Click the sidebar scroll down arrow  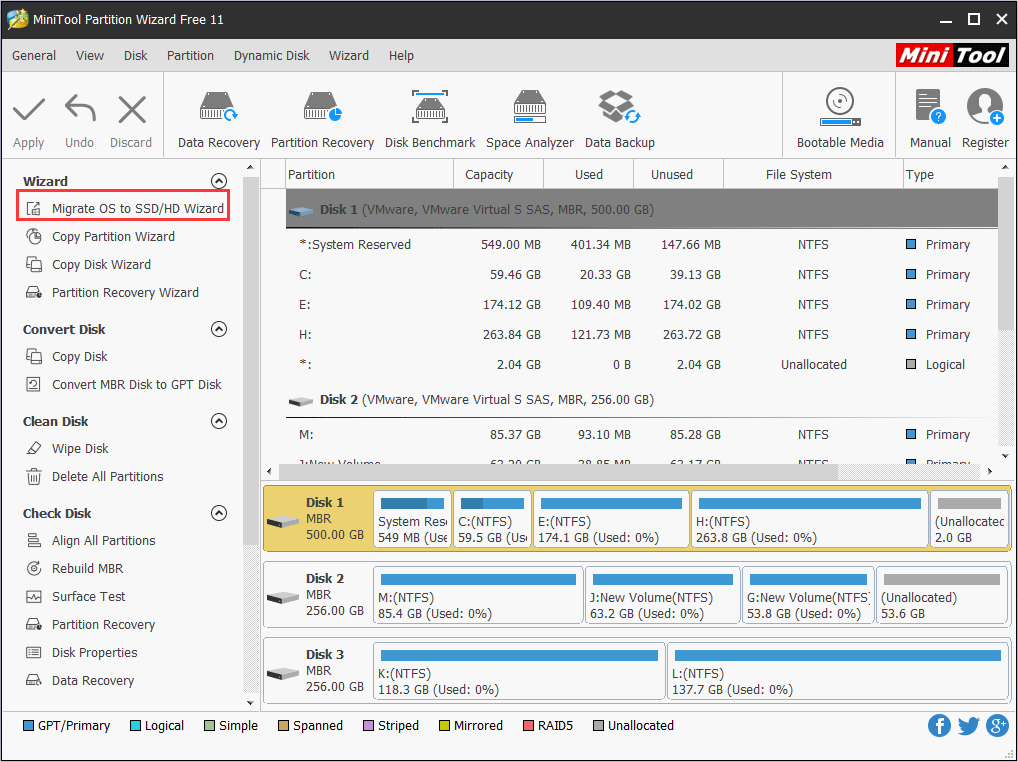pos(250,703)
